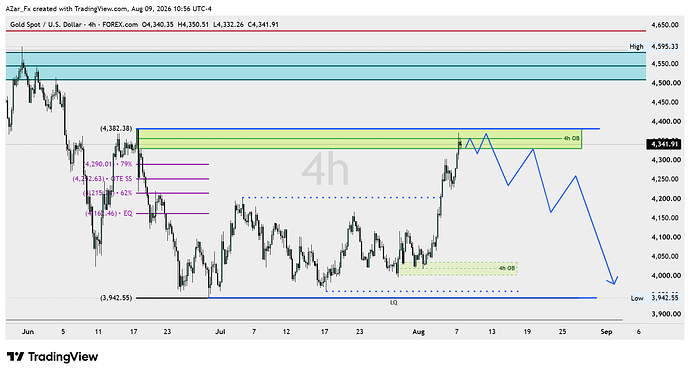Click the 4h OB label in the upper order block
The height and width of the screenshot is (374, 690).
click(x=571, y=138)
